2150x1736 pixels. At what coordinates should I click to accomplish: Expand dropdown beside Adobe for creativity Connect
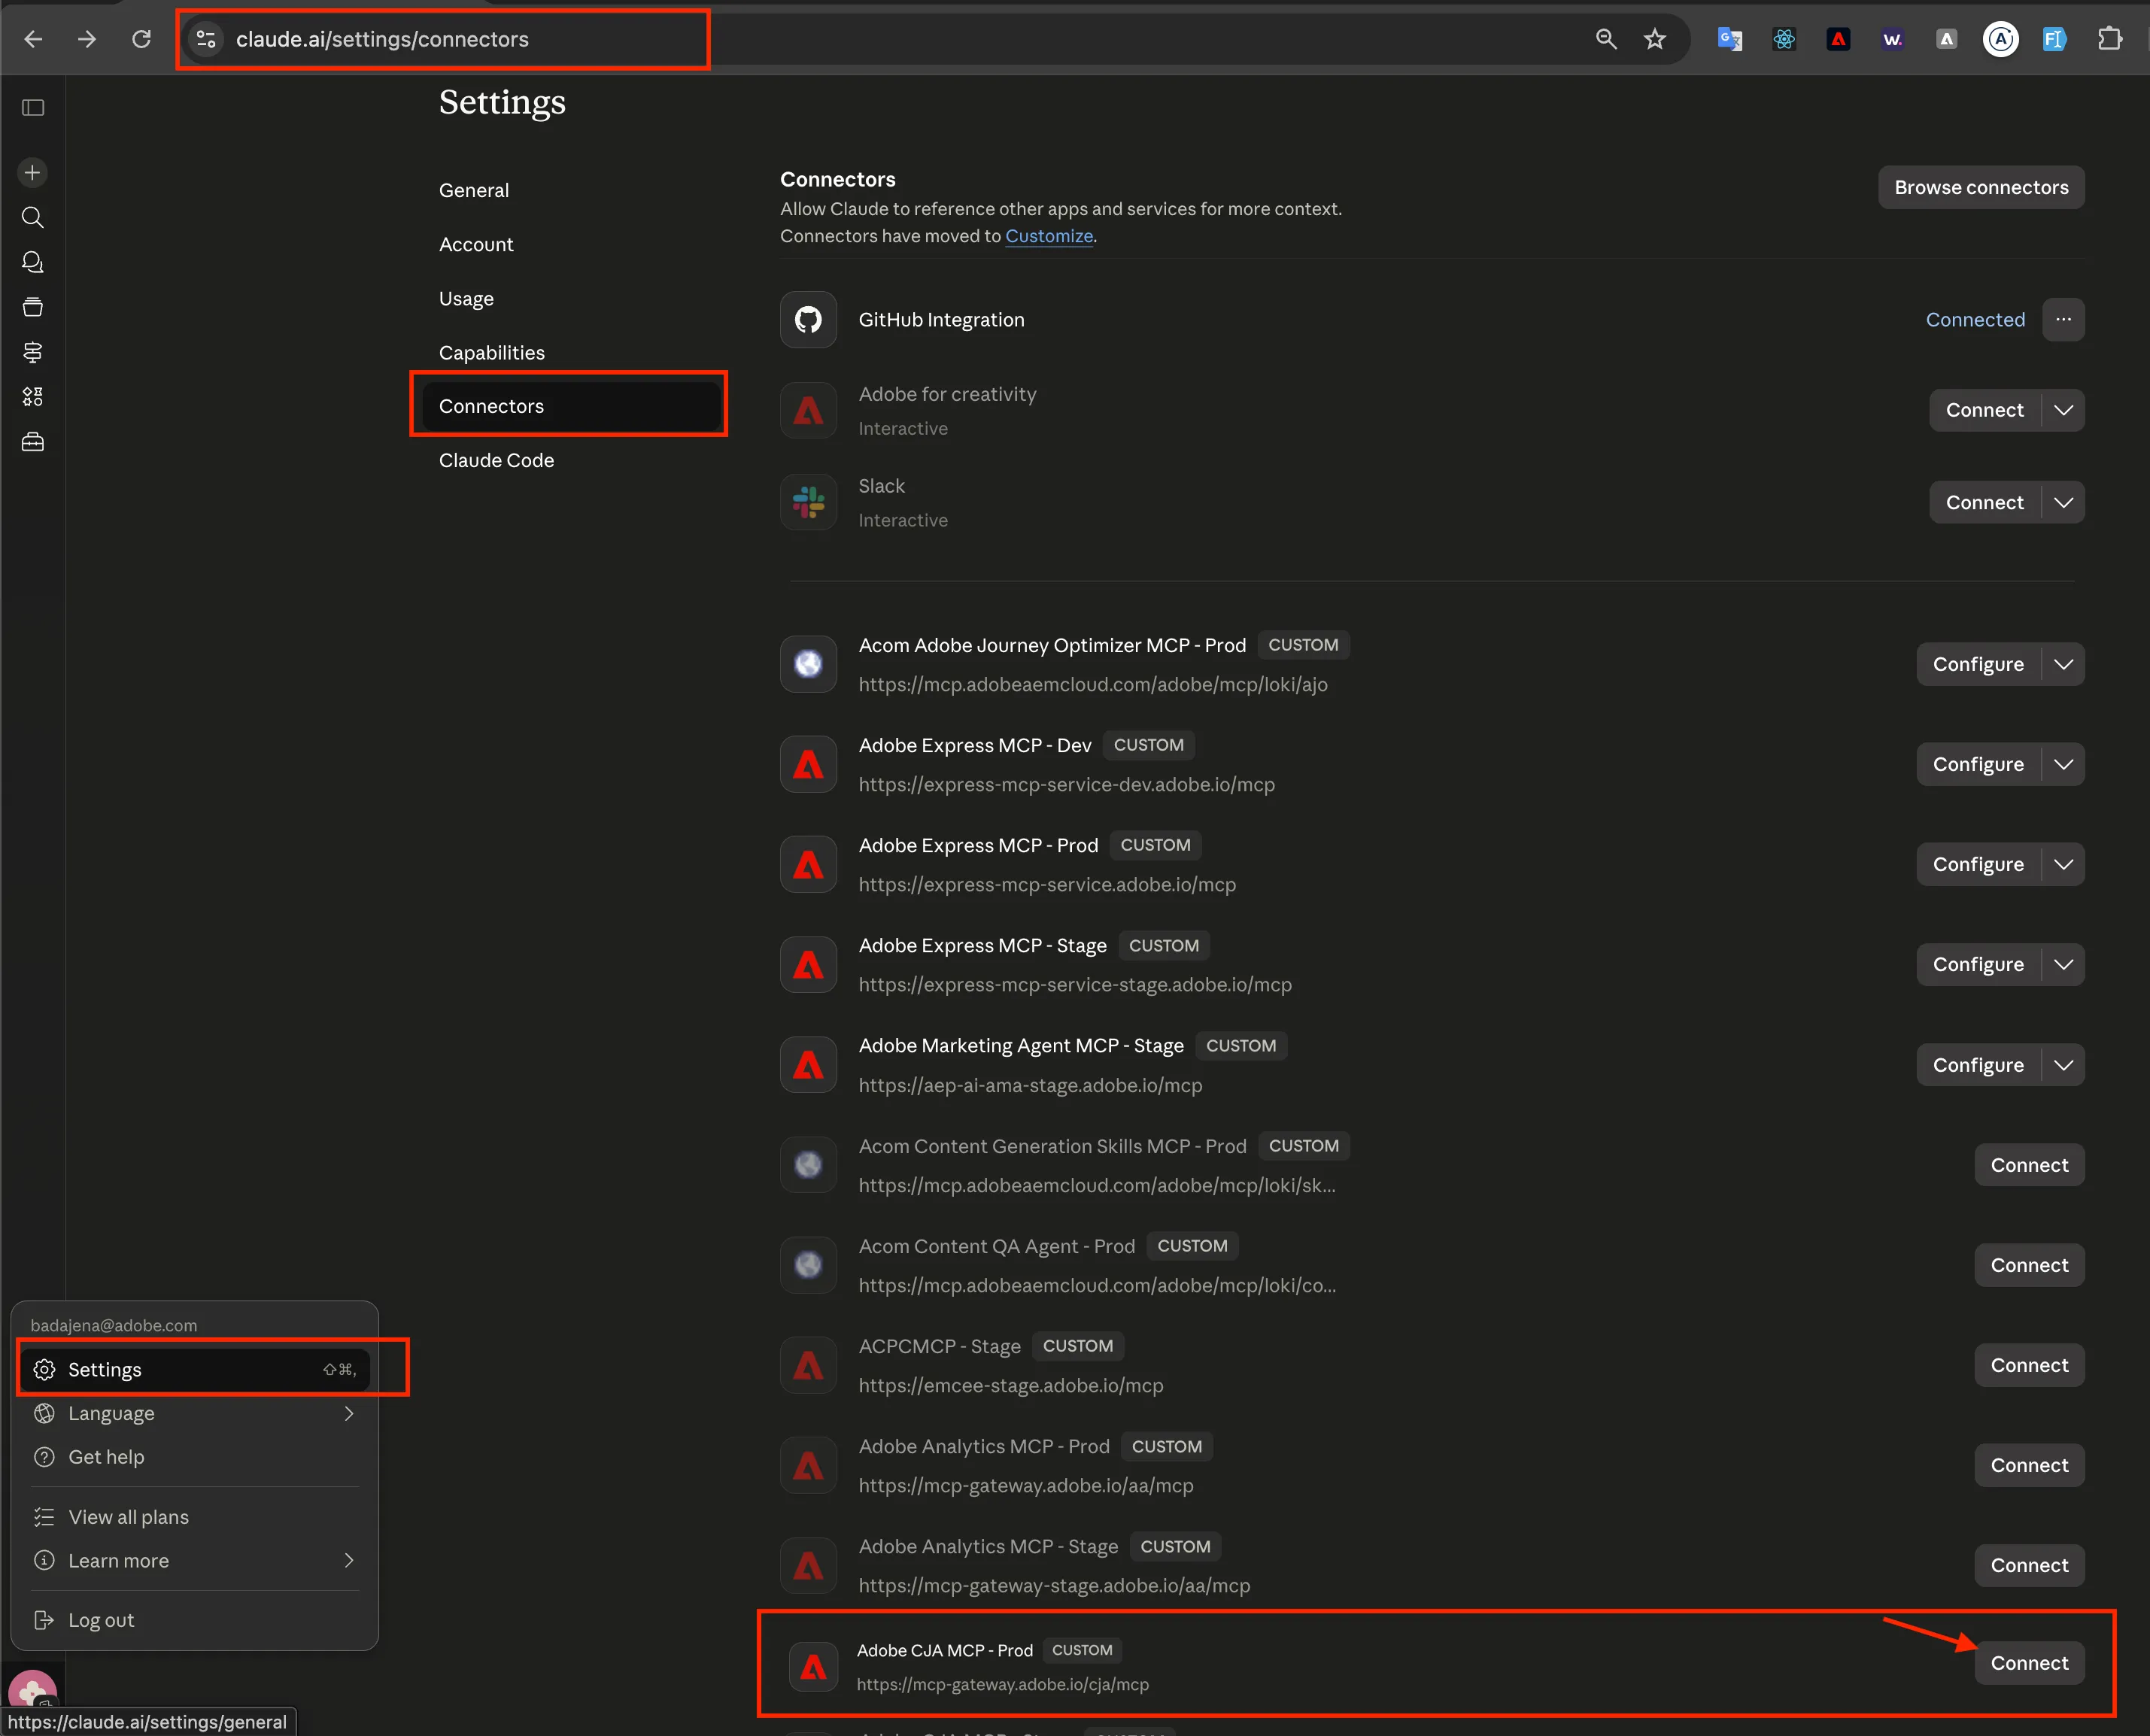pos(2063,411)
